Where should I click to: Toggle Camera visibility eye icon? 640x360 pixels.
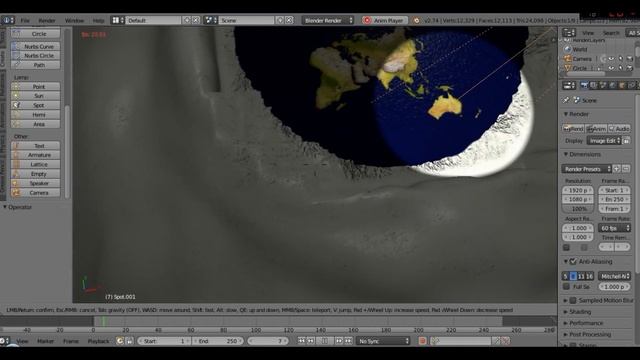tap(611, 59)
